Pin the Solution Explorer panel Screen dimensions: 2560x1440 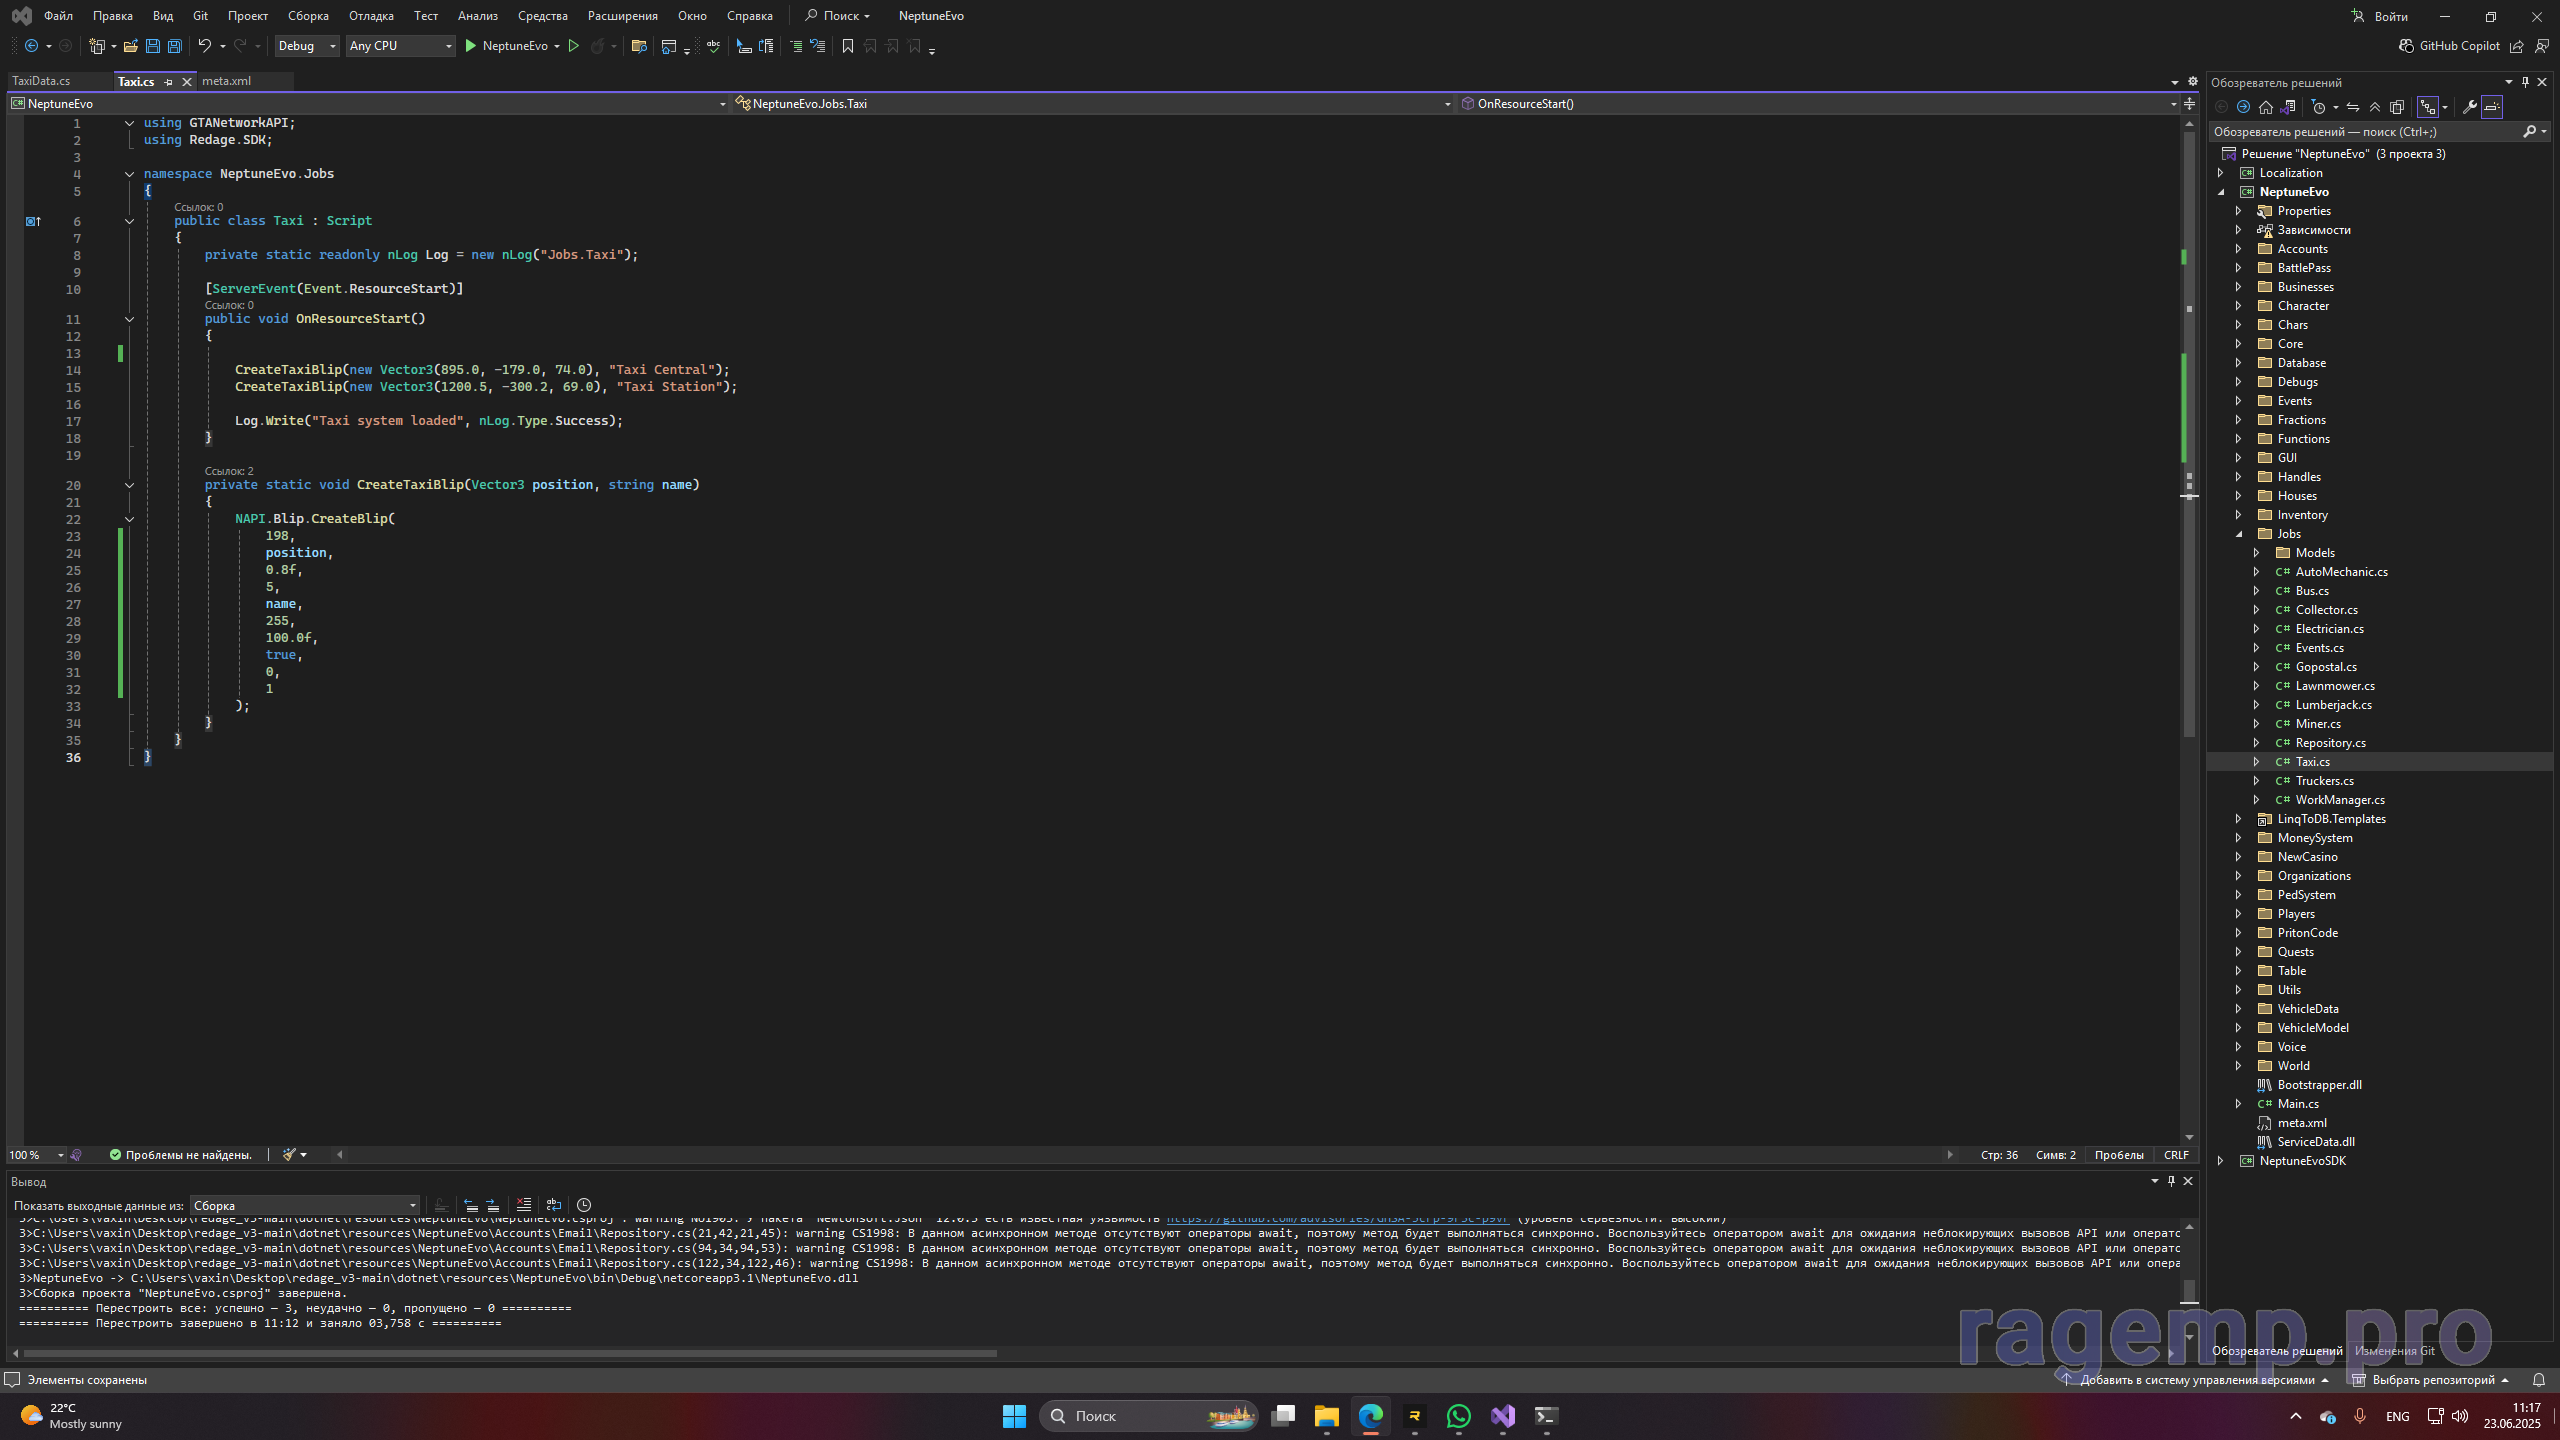point(2525,82)
